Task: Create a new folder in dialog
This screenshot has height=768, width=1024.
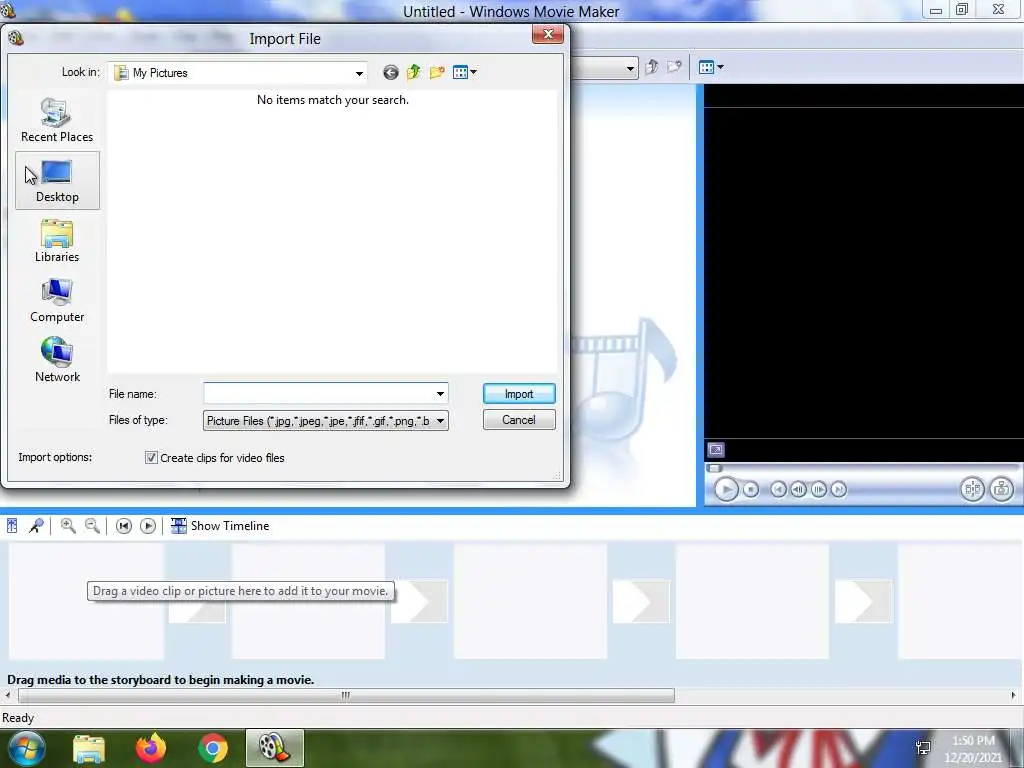Action: (x=437, y=72)
